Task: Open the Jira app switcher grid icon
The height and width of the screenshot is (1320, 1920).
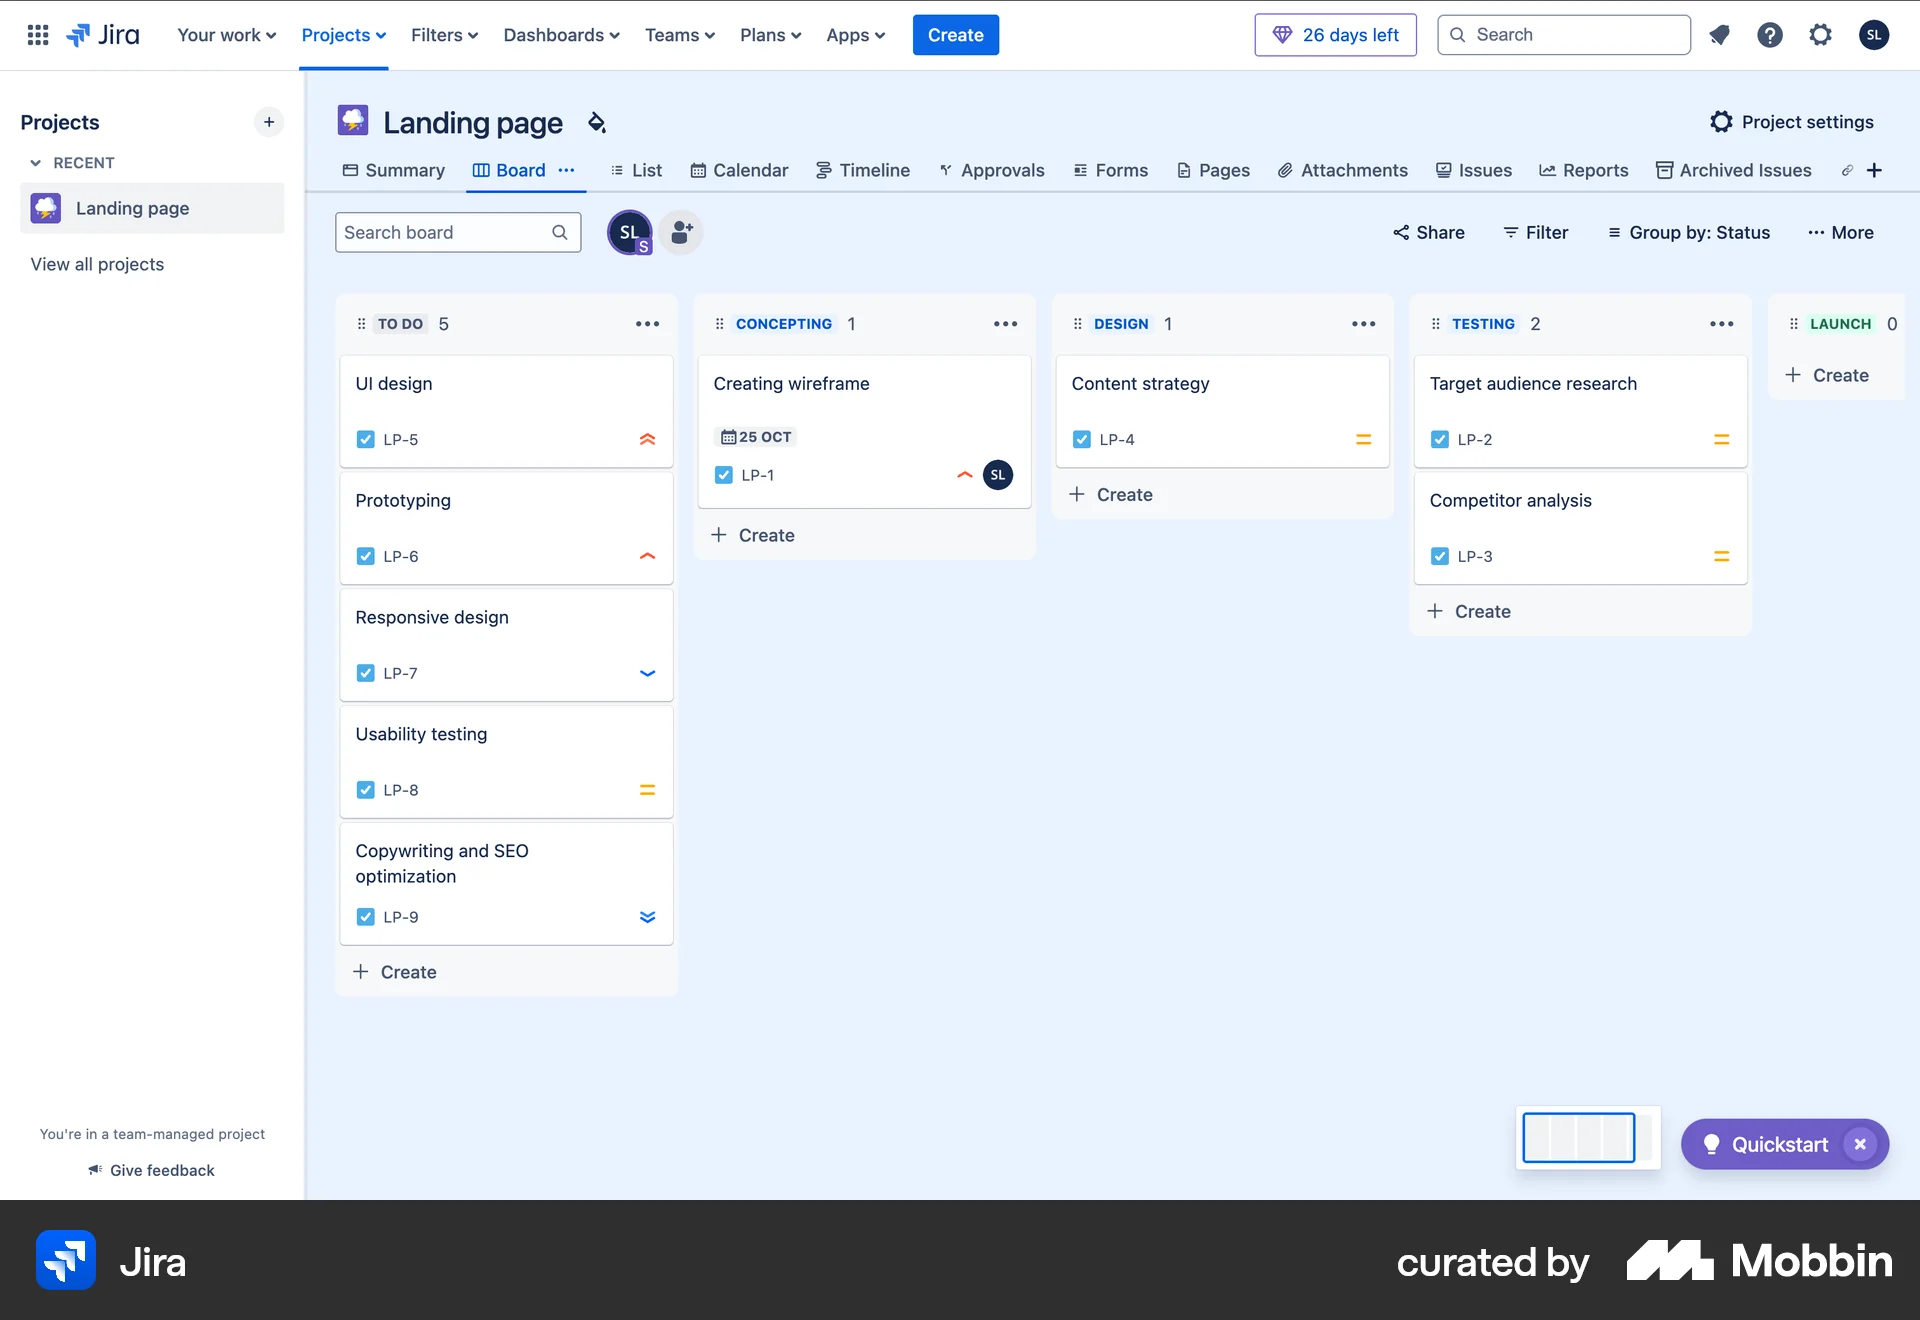Action: coord(37,34)
